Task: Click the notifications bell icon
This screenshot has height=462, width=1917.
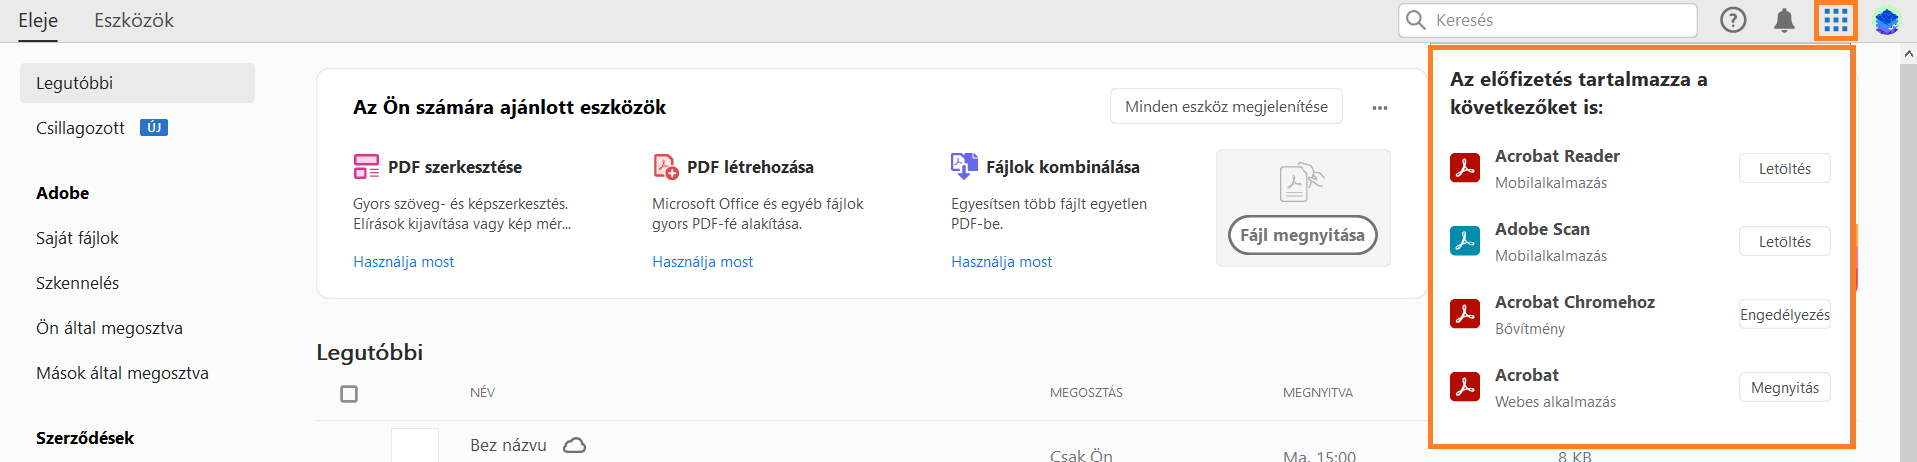Action: pyautogui.click(x=1784, y=20)
